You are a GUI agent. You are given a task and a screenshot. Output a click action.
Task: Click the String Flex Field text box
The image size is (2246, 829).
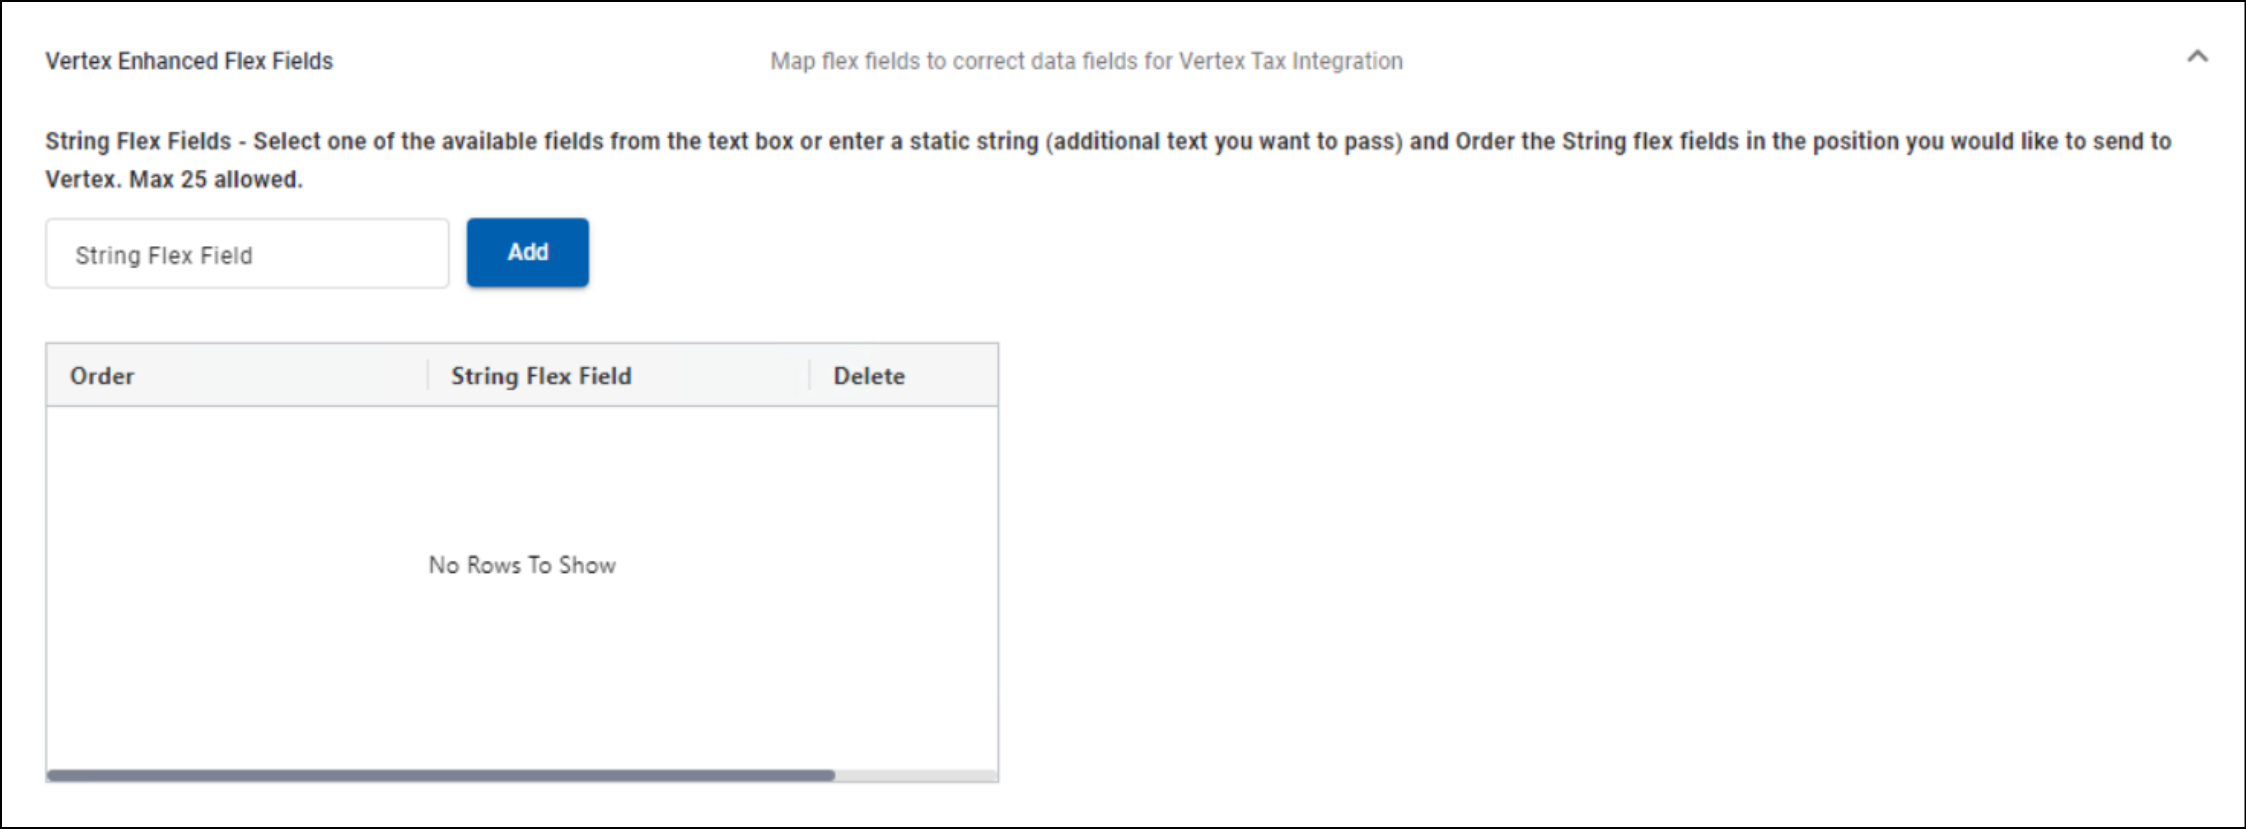point(247,255)
